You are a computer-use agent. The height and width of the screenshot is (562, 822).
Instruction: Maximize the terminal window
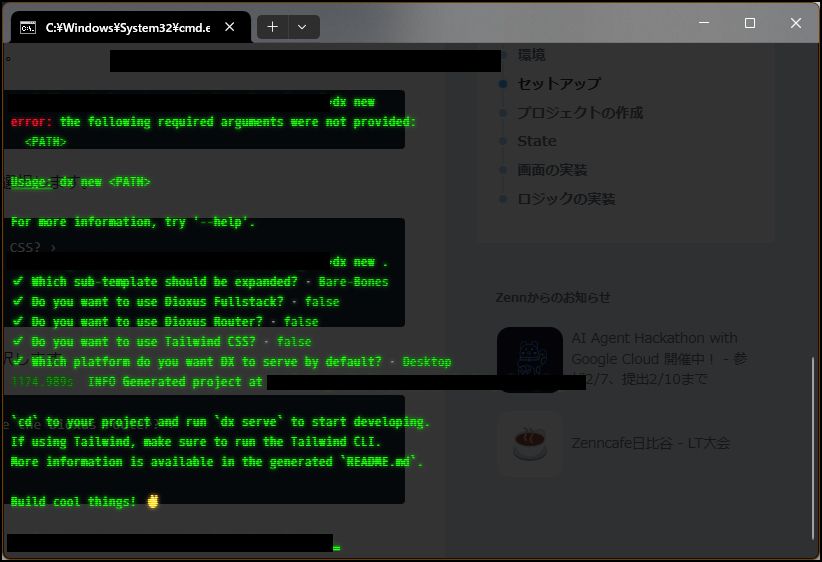click(x=750, y=23)
